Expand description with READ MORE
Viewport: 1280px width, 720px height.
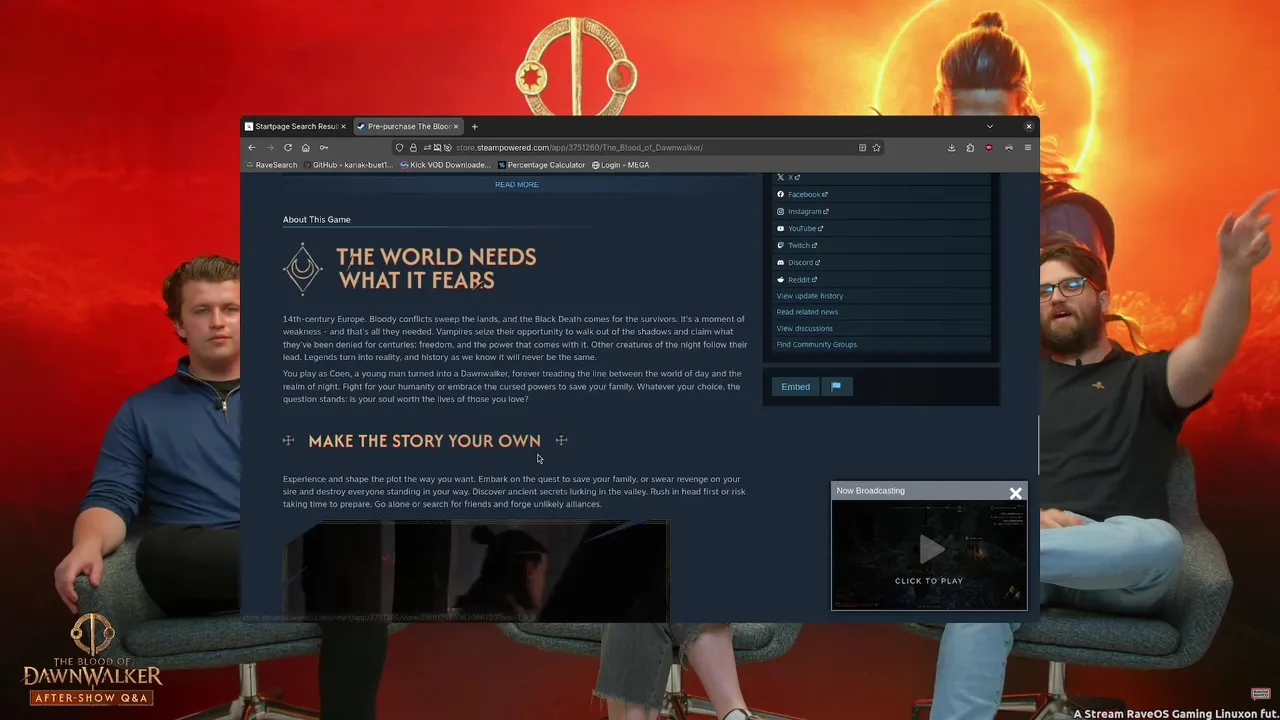click(x=517, y=185)
